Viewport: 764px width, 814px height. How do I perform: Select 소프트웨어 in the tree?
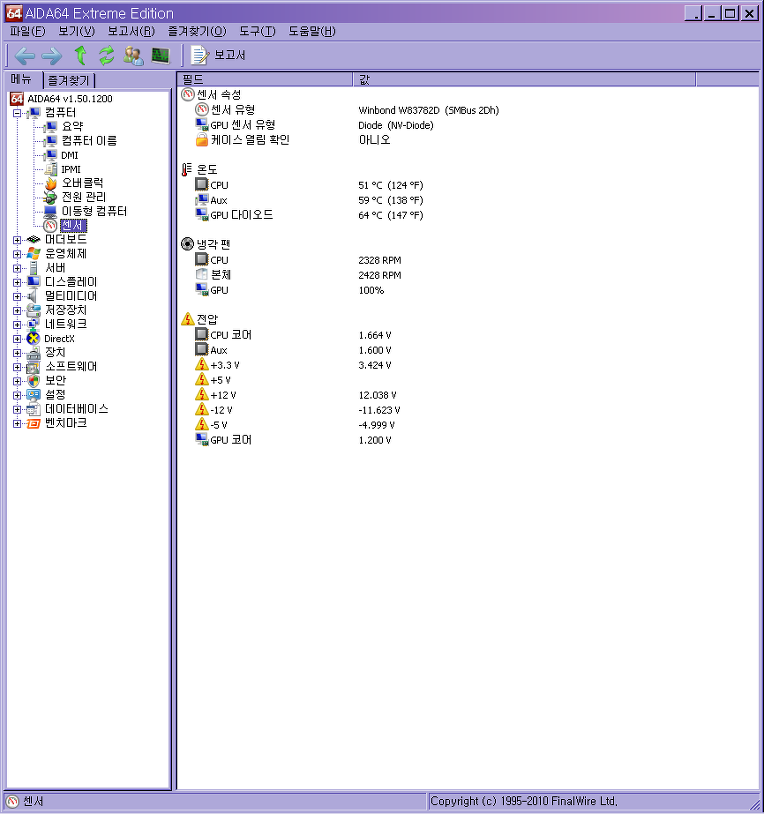click(x=71, y=367)
